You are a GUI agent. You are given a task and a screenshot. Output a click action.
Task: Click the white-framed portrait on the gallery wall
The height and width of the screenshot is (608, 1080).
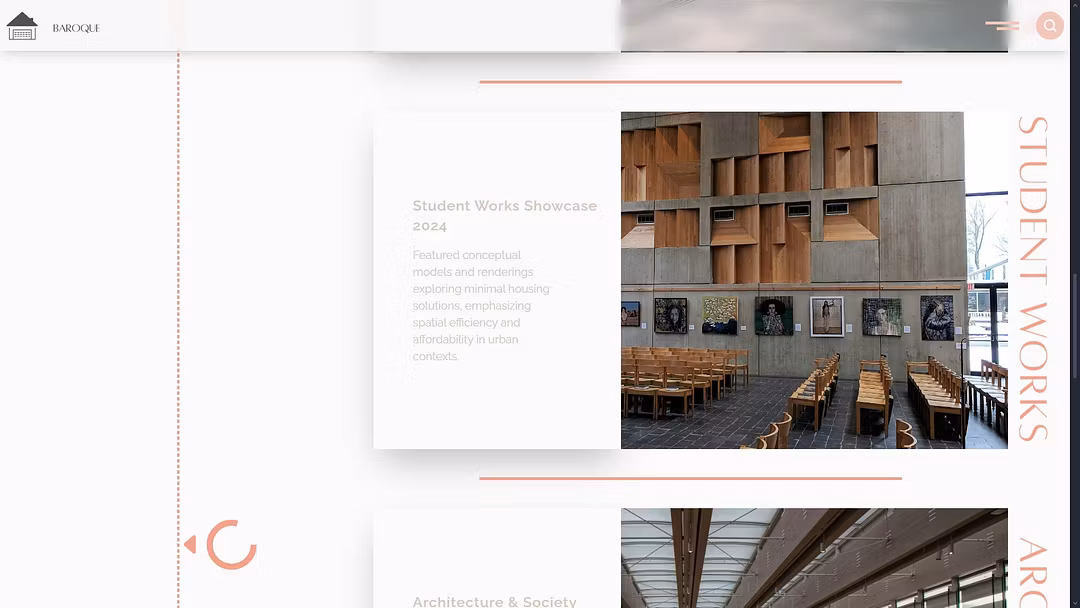(x=826, y=316)
